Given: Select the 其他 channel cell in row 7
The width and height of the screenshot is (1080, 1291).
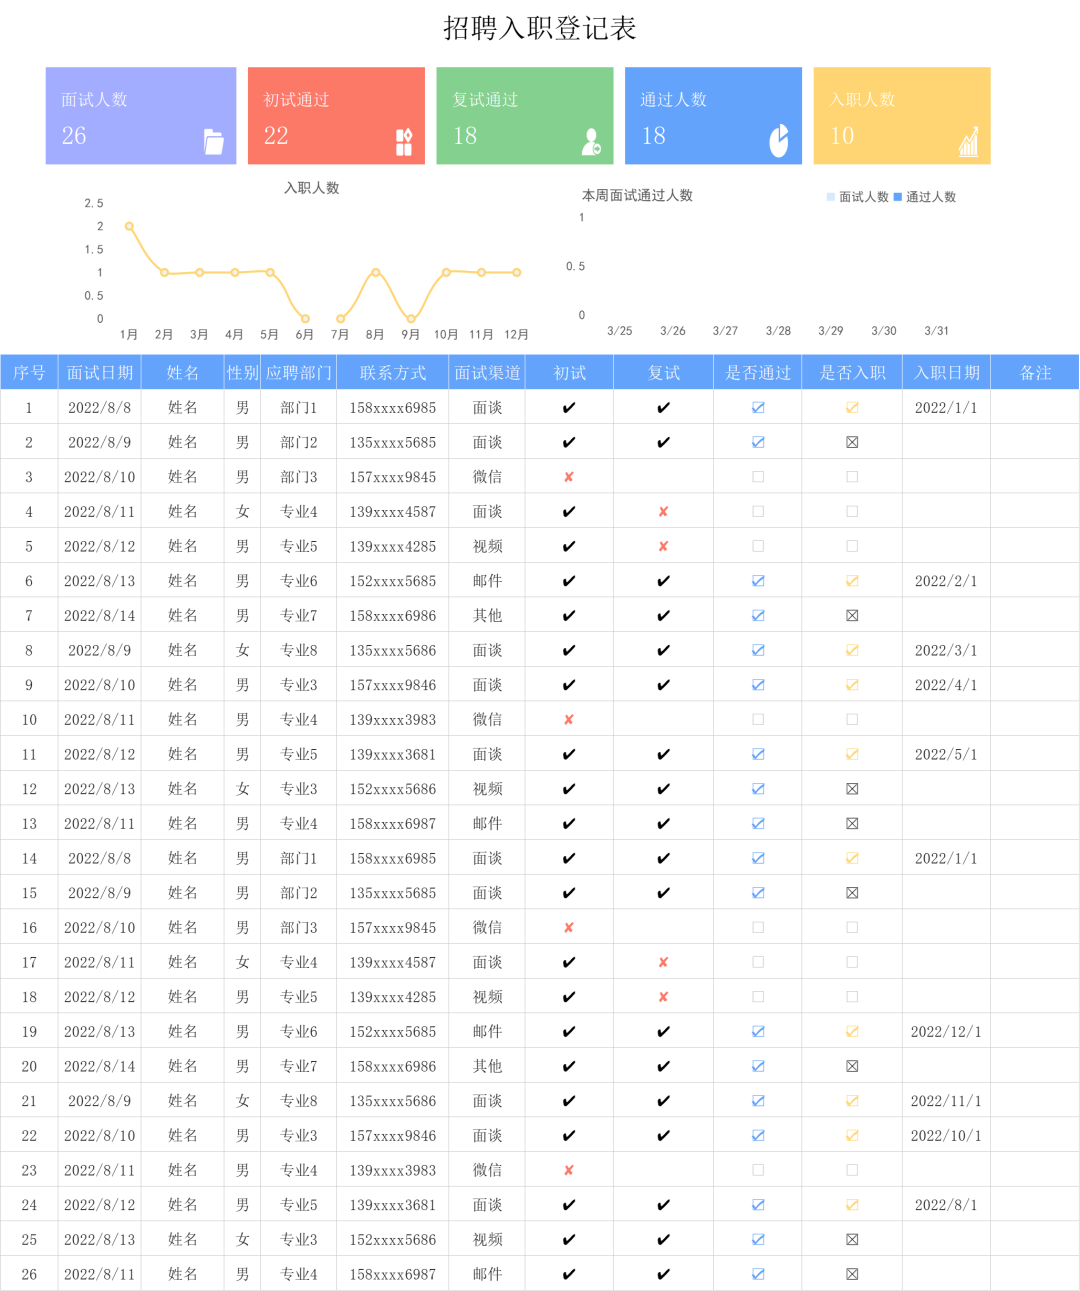Looking at the screenshot, I should pyautogui.click(x=488, y=616).
